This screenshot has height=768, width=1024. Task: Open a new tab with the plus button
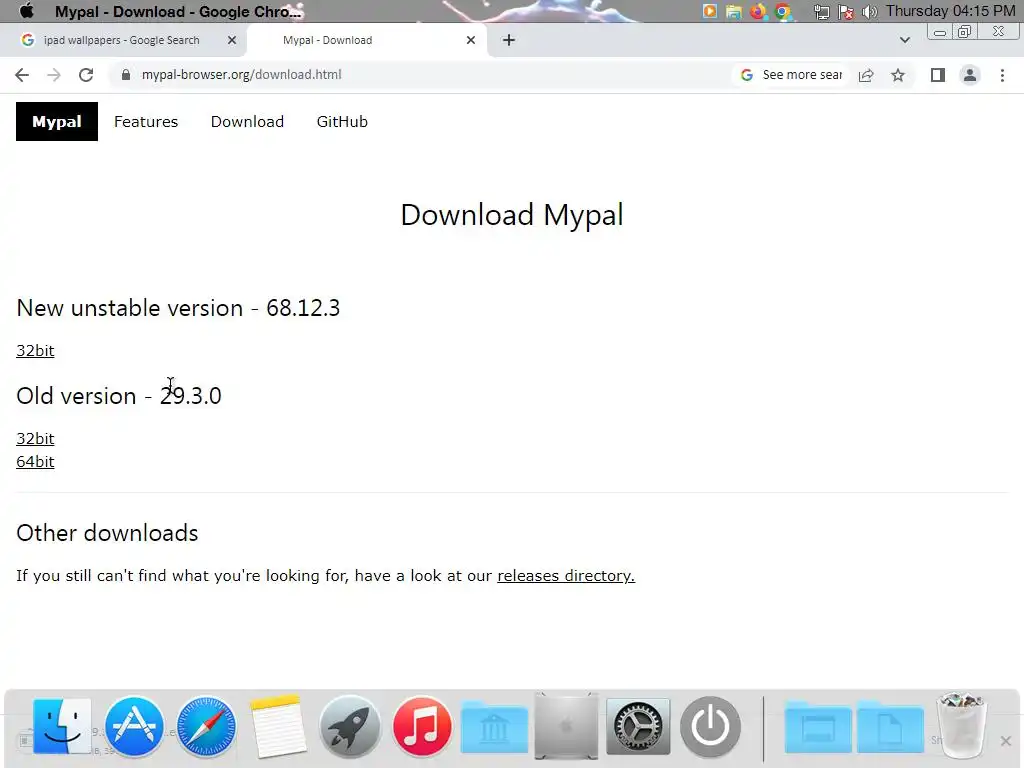tap(509, 40)
